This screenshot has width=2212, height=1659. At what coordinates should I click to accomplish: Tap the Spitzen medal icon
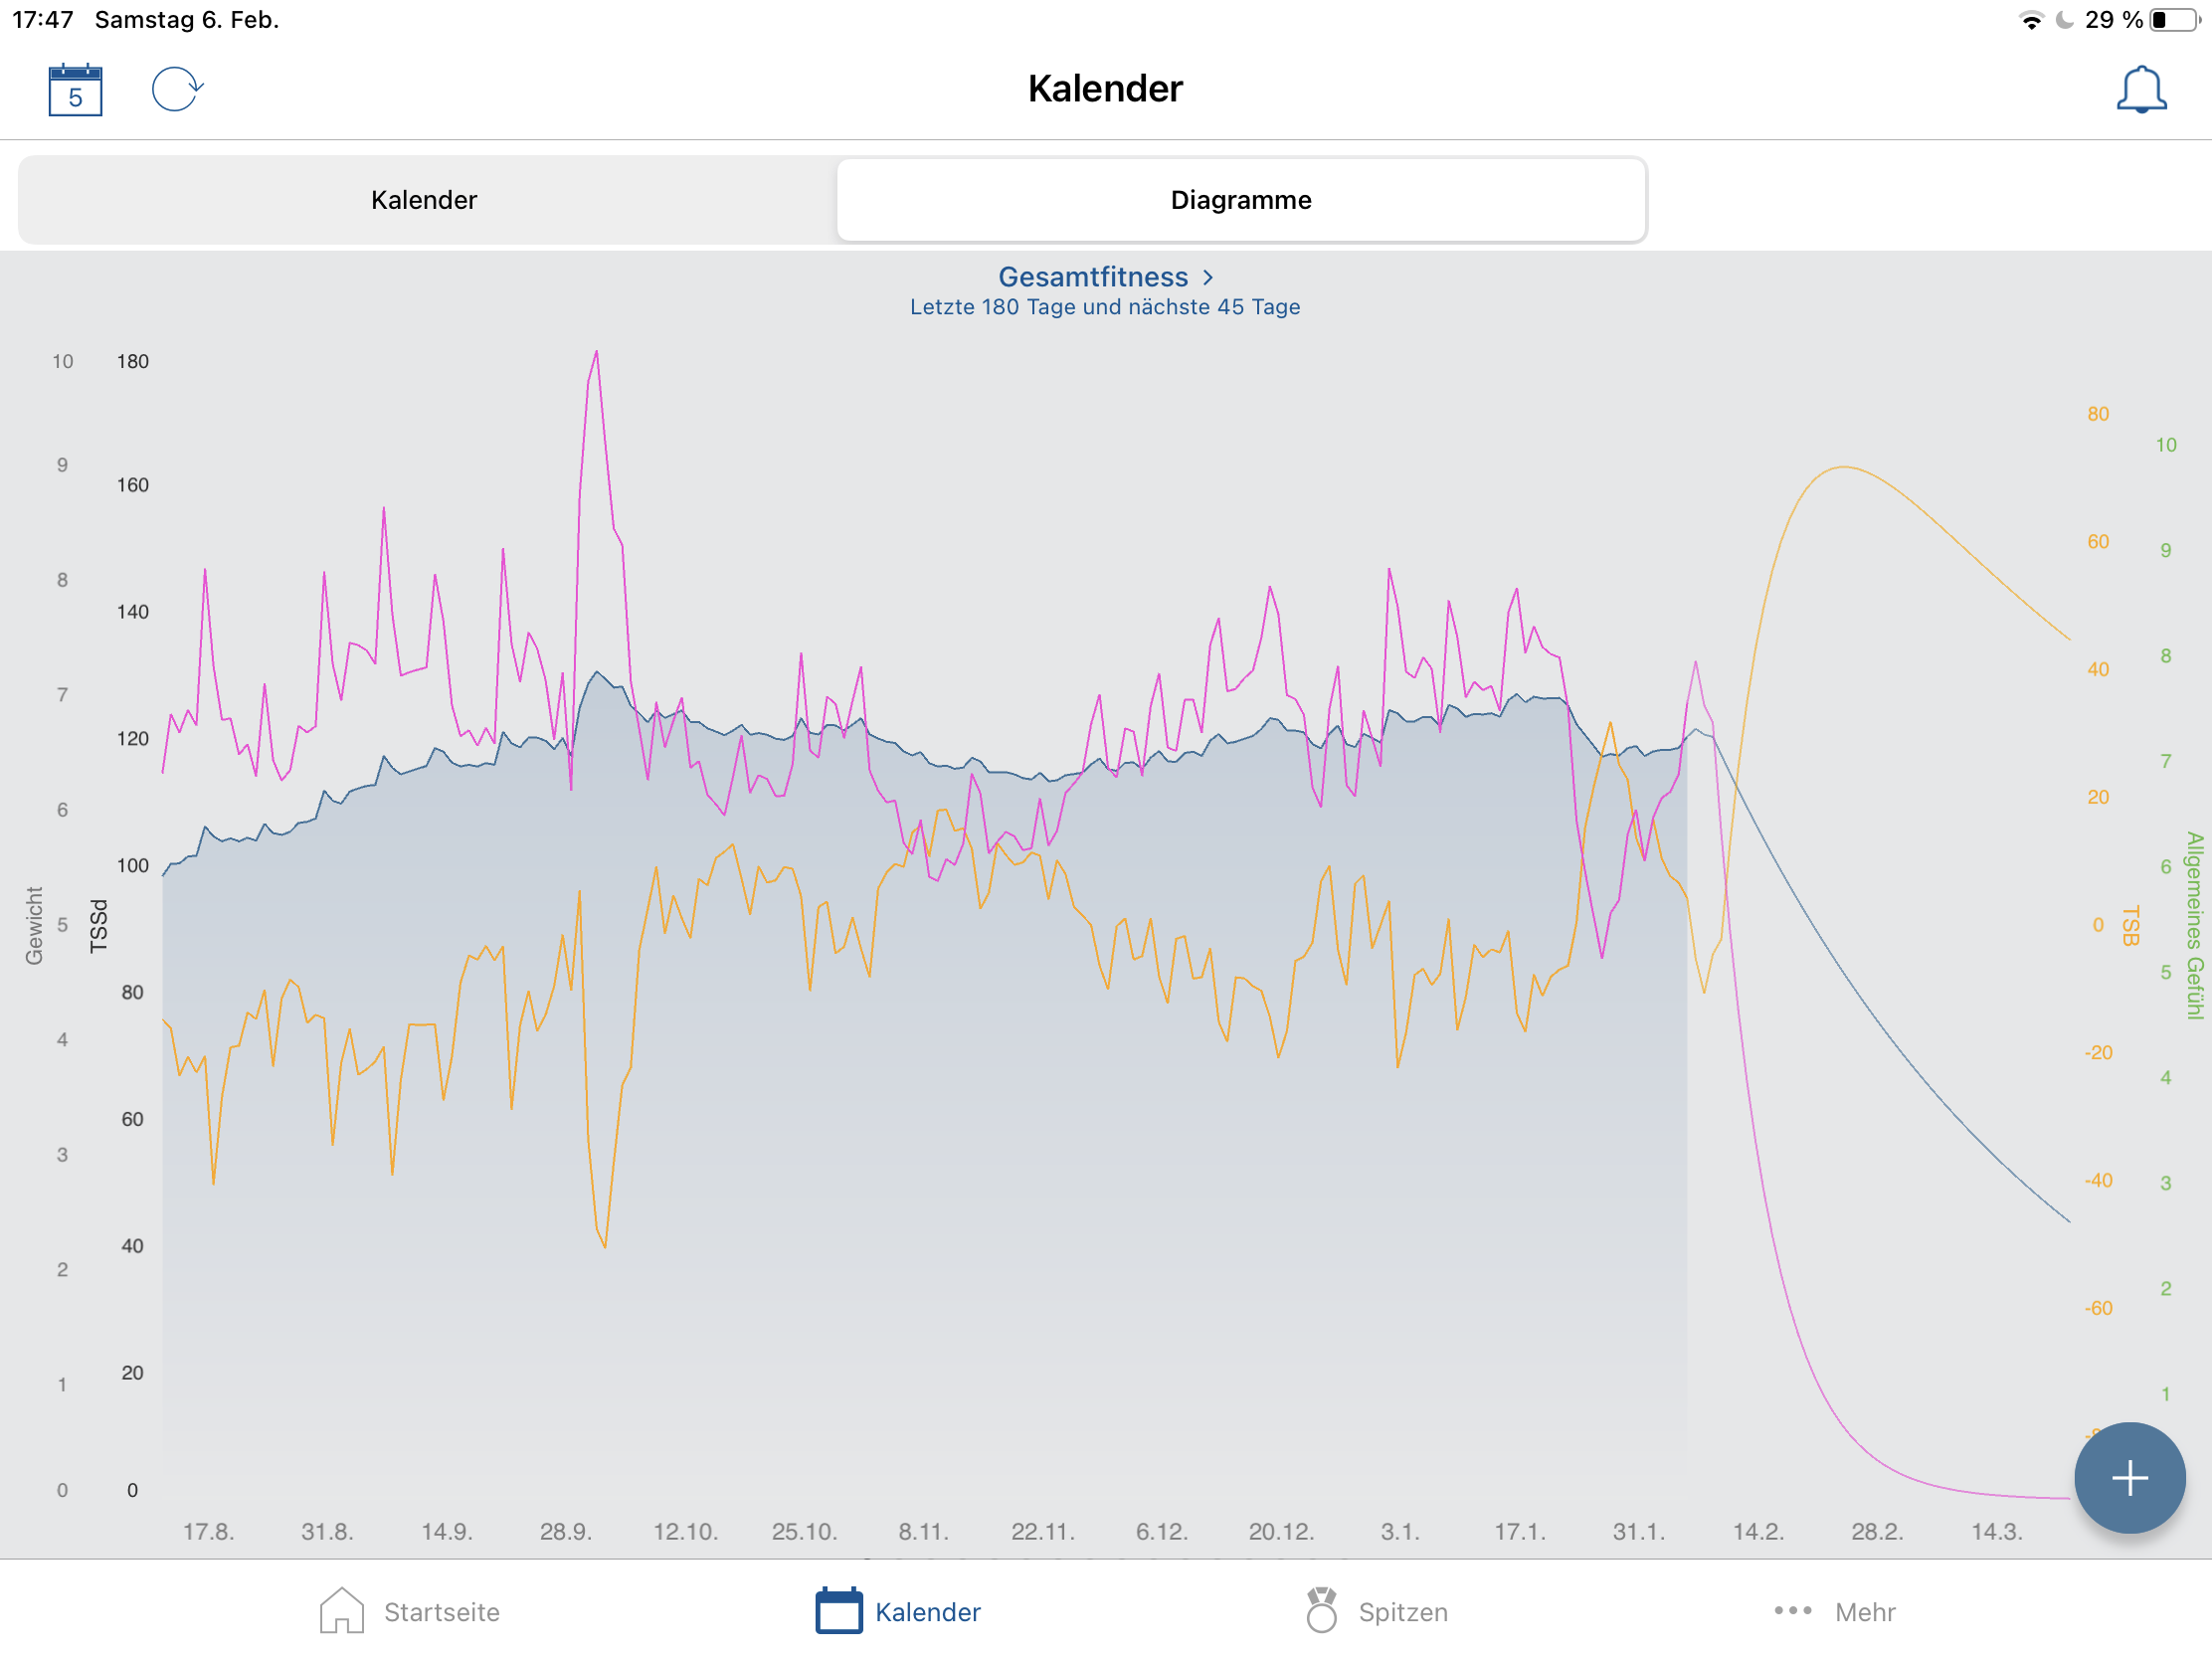click(x=1321, y=1611)
